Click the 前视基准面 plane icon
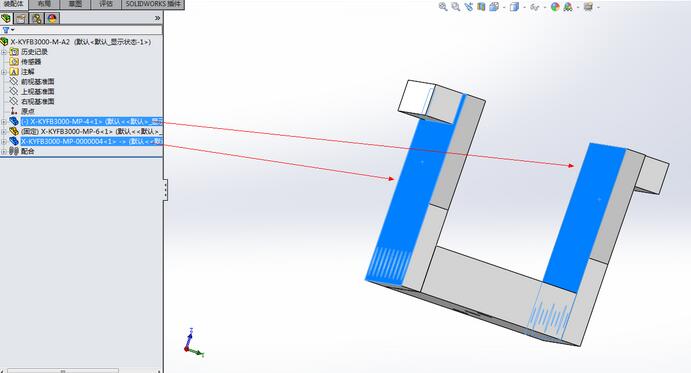Screen dimensions: 691x373 click(x=14, y=82)
